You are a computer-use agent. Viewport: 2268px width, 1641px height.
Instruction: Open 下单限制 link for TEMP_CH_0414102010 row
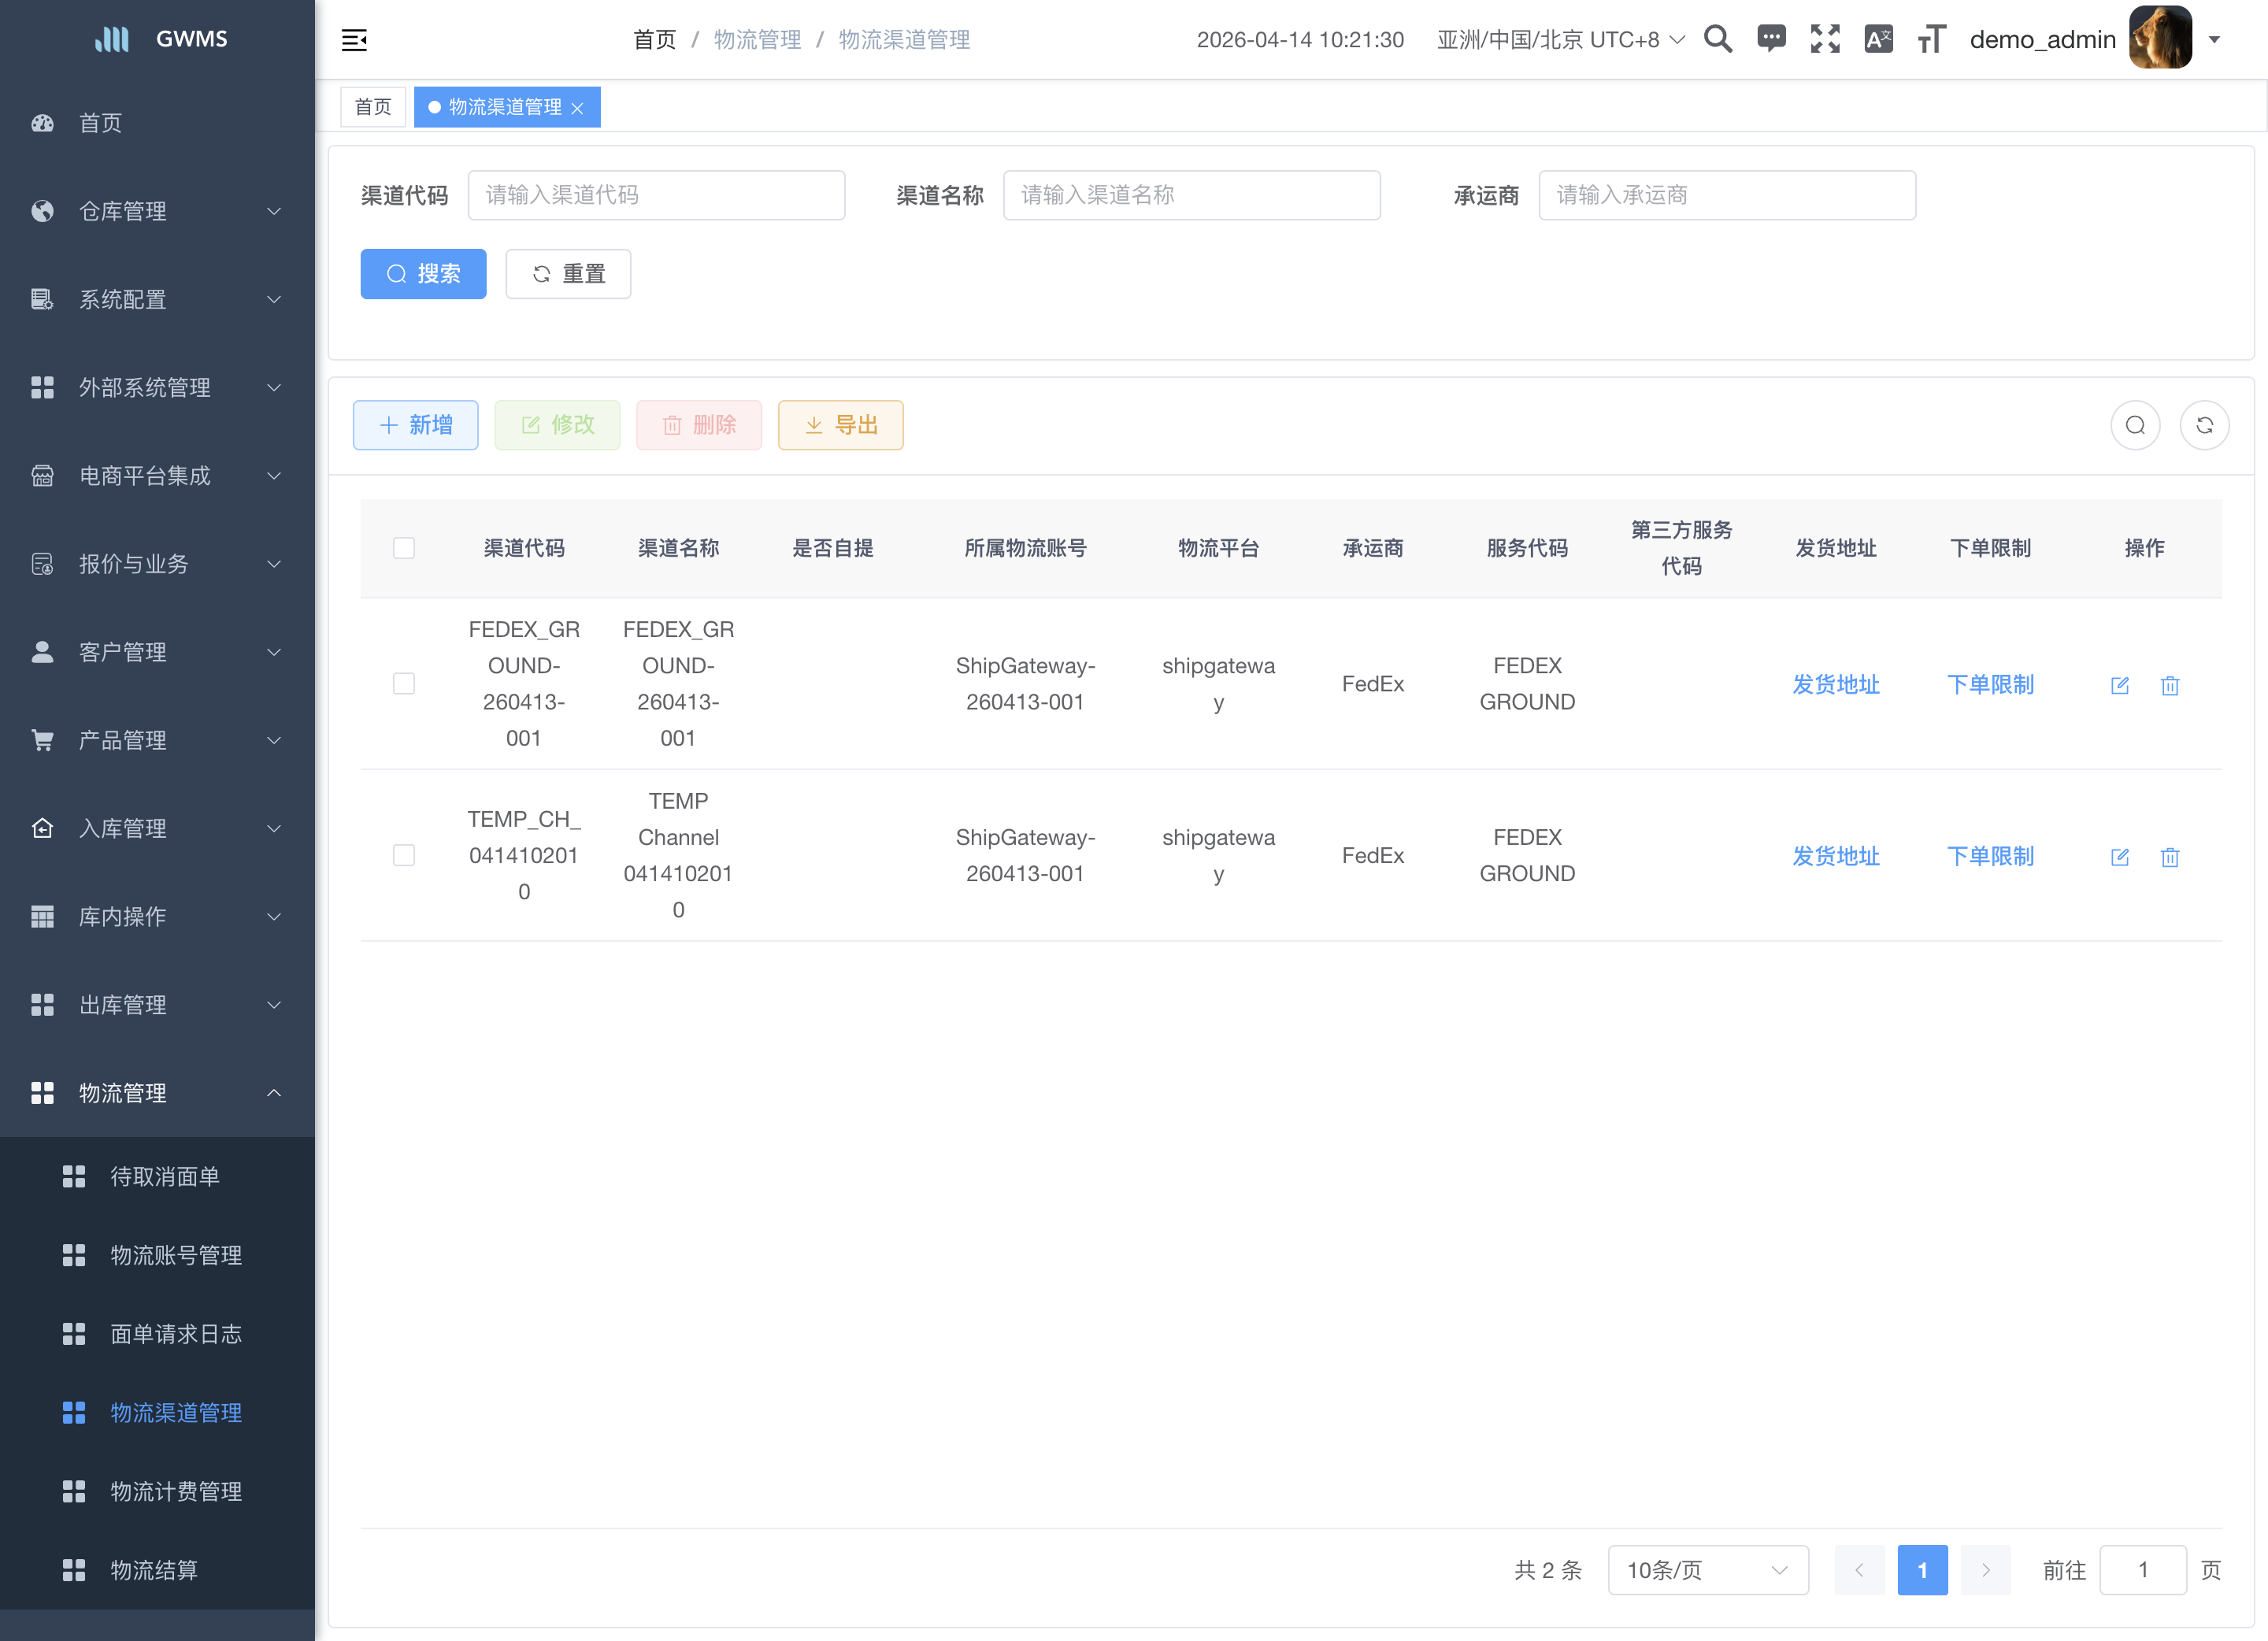click(1990, 856)
